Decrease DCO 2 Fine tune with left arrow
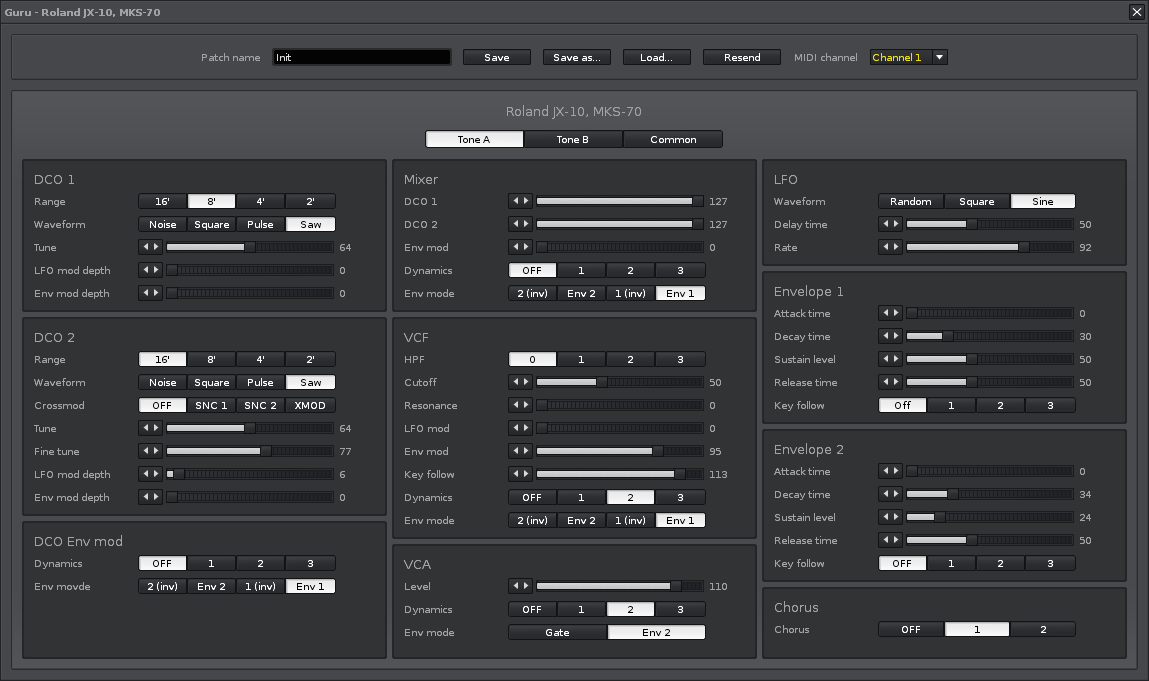 tap(146, 451)
